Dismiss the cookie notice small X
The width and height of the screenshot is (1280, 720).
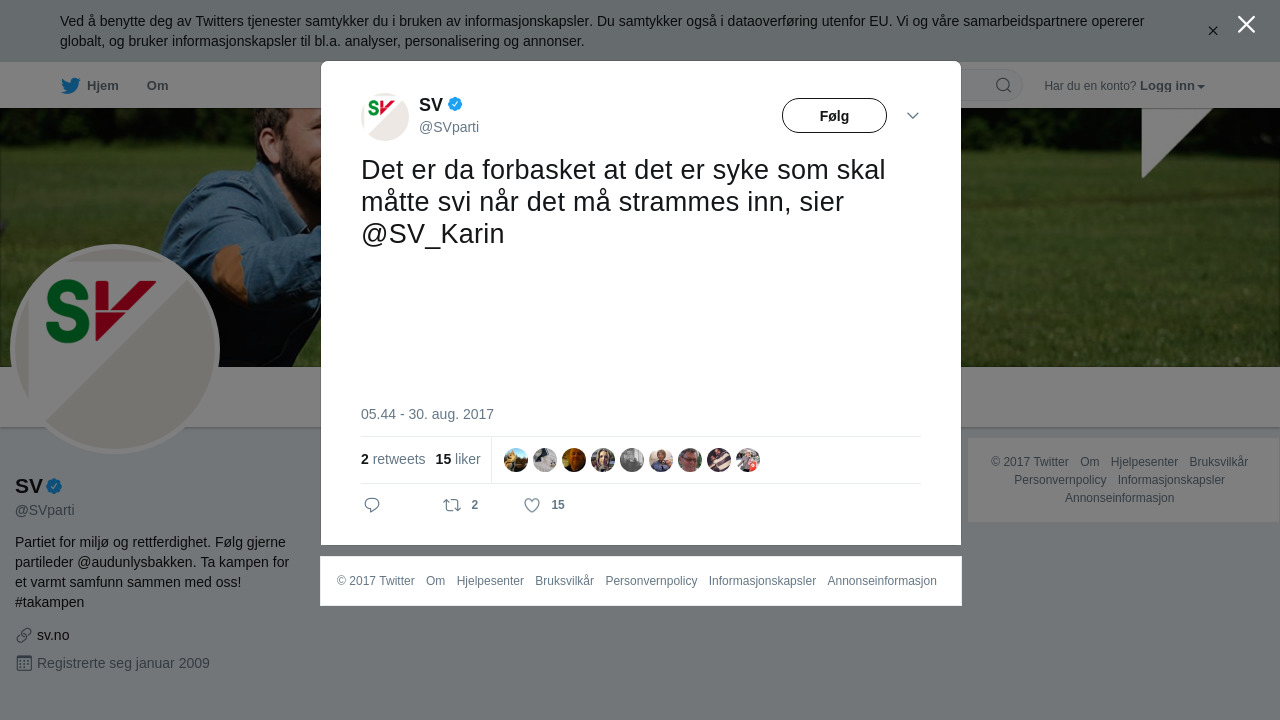pos(1213,31)
